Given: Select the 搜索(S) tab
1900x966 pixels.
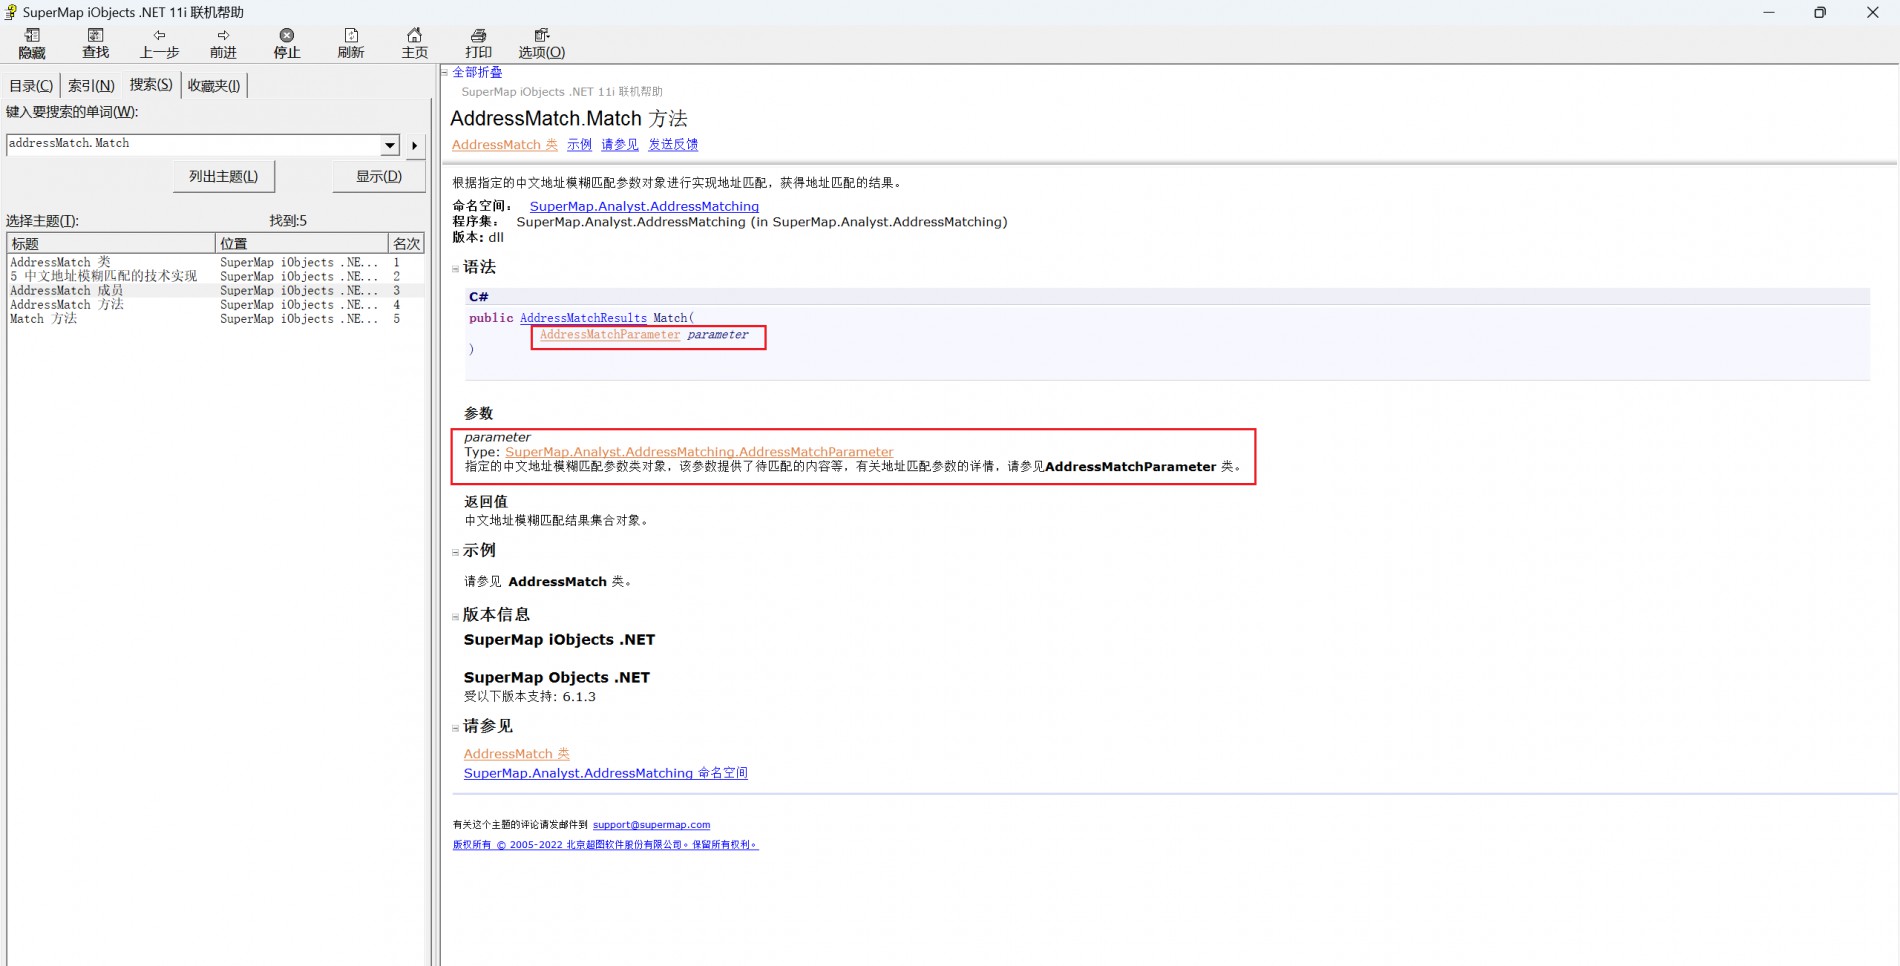Looking at the screenshot, I should (151, 85).
